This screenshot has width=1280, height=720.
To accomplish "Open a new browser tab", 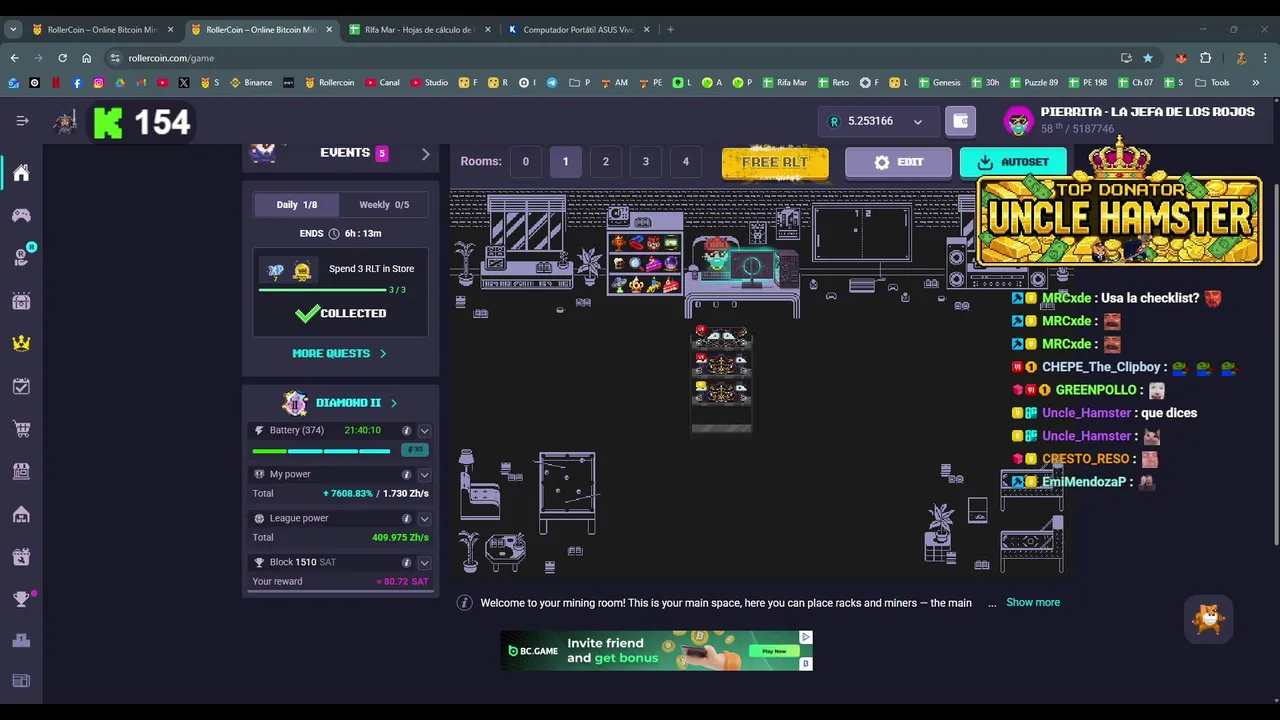I will click(x=671, y=29).
